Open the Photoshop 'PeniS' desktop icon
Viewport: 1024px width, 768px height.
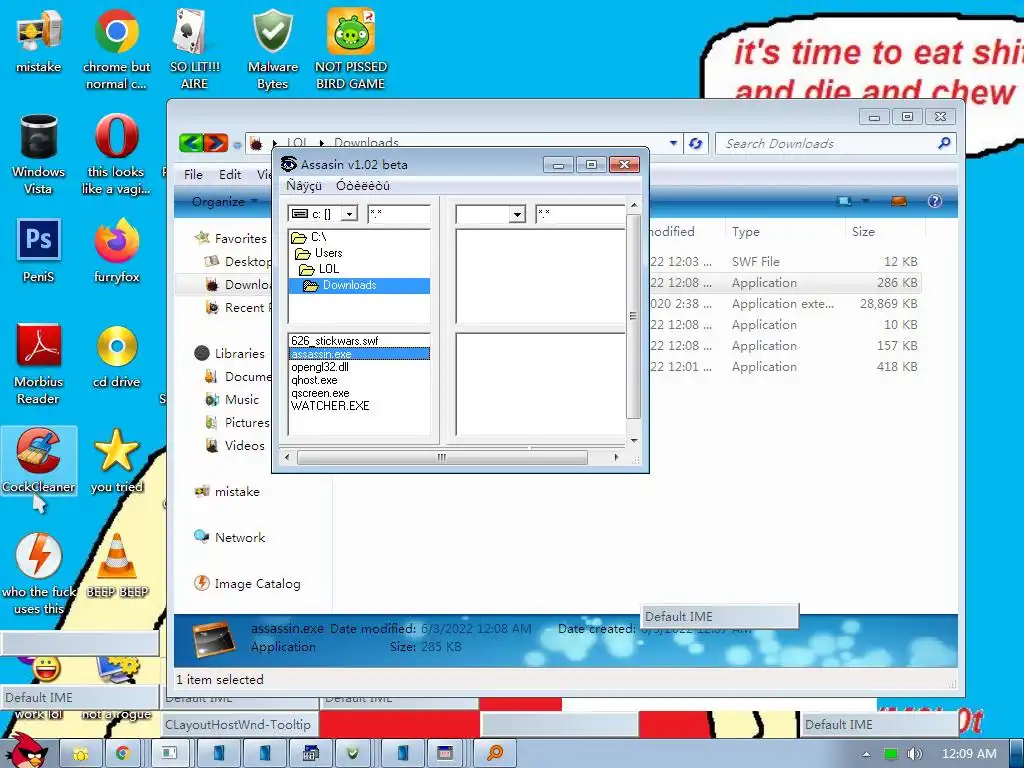pos(39,251)
